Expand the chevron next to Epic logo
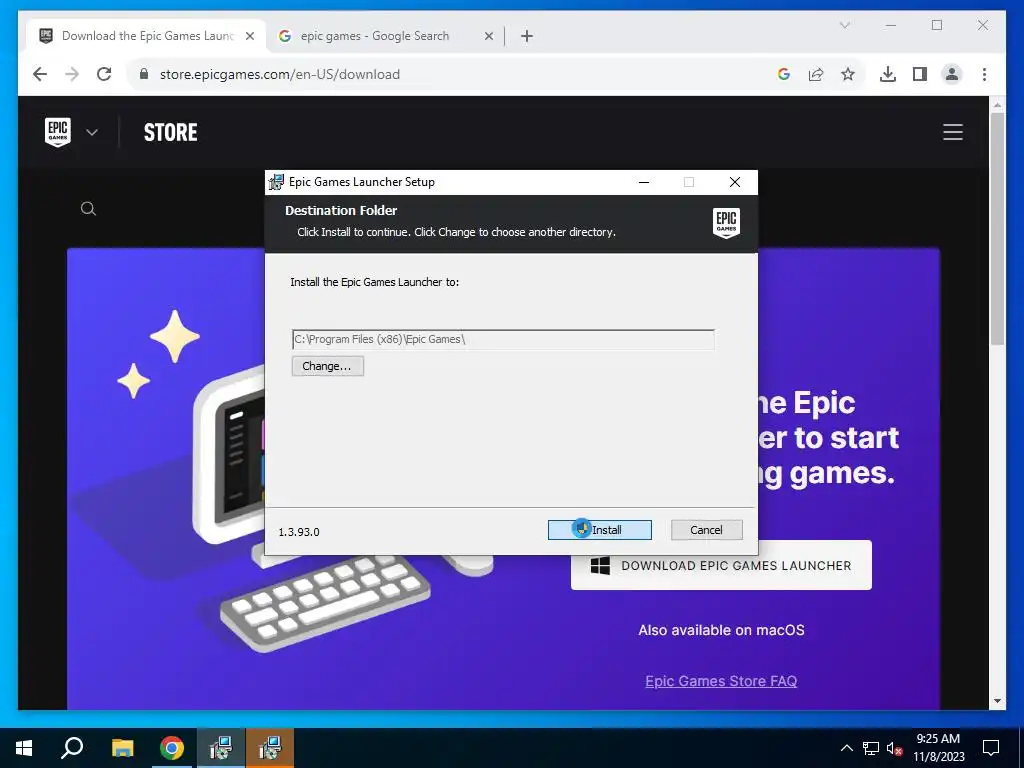This screenshot has height=768, width=1024. point(92,133)
